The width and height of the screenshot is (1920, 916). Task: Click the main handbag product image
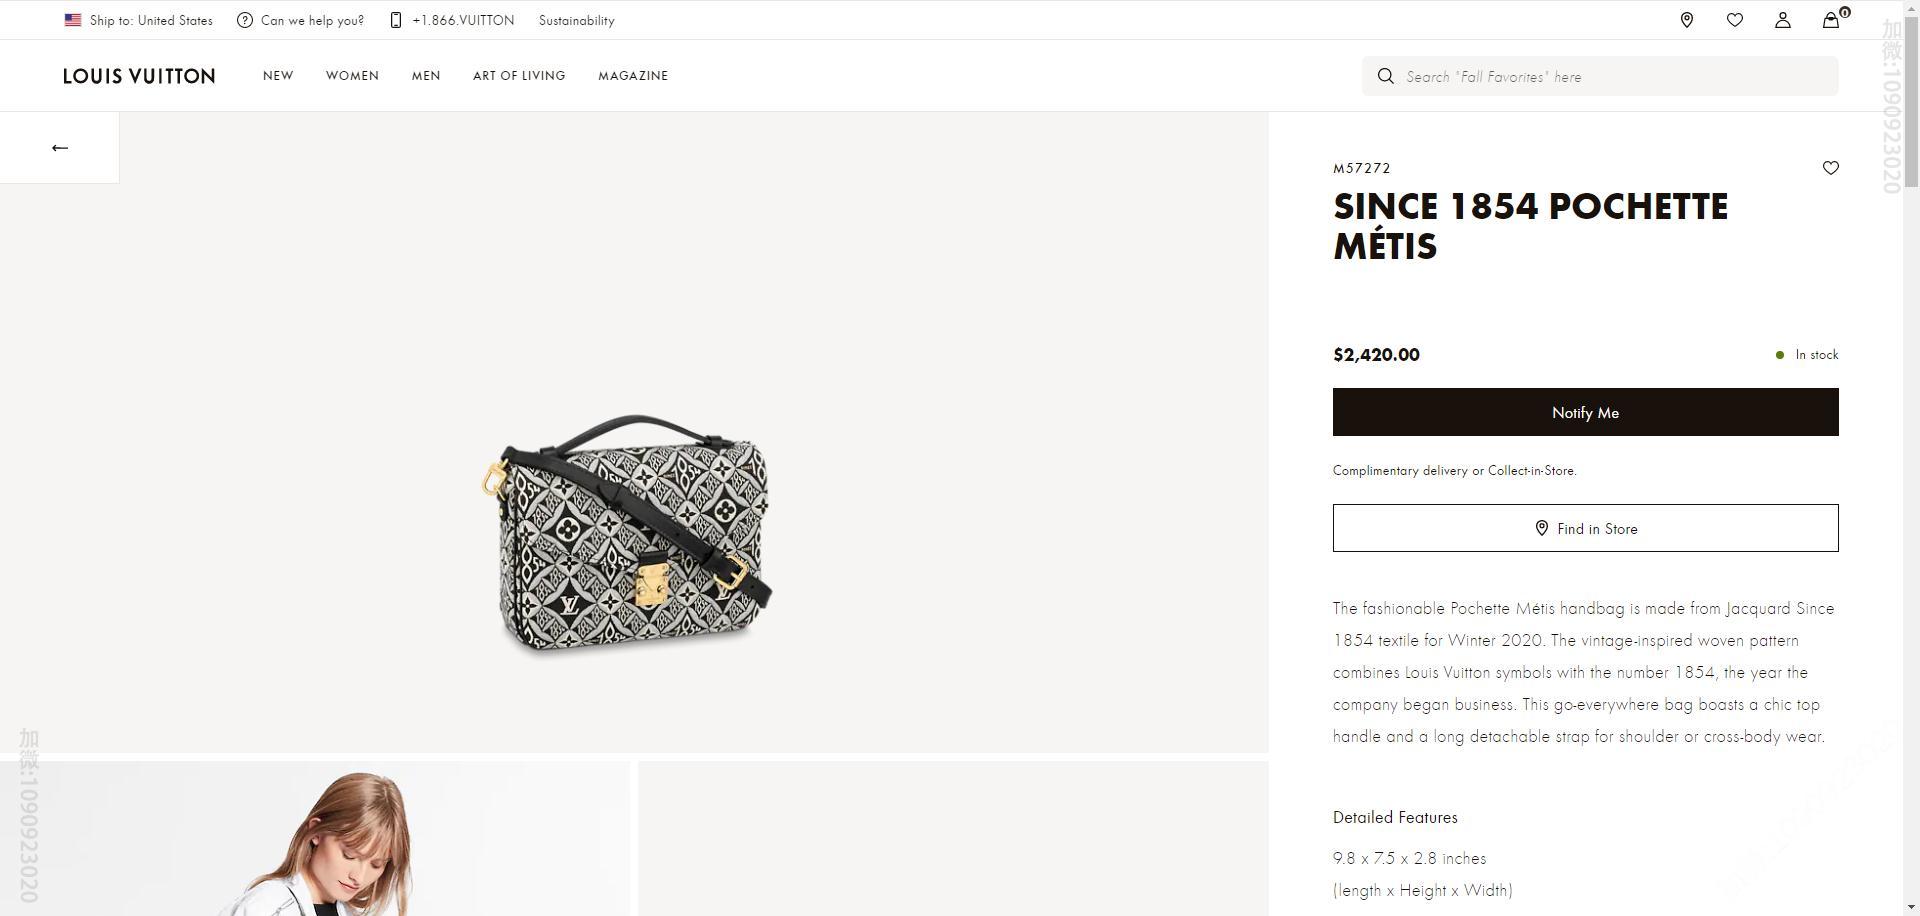point(631,535)
